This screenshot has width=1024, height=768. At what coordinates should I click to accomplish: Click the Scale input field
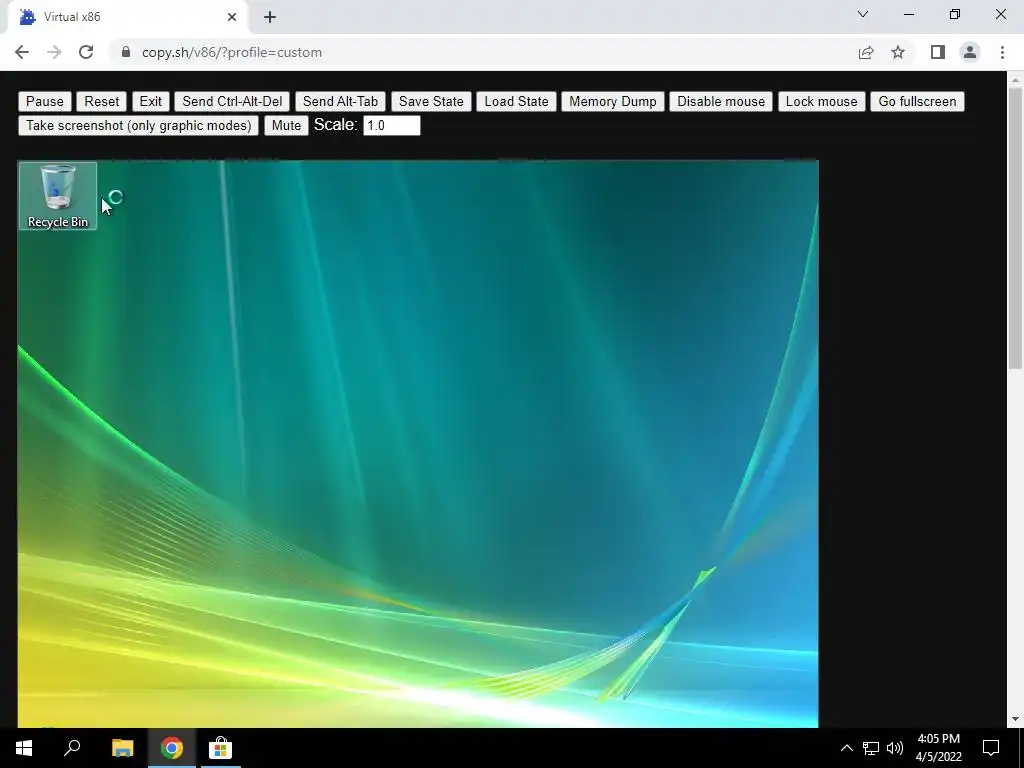pyautogui.click(x=392, y=125)
